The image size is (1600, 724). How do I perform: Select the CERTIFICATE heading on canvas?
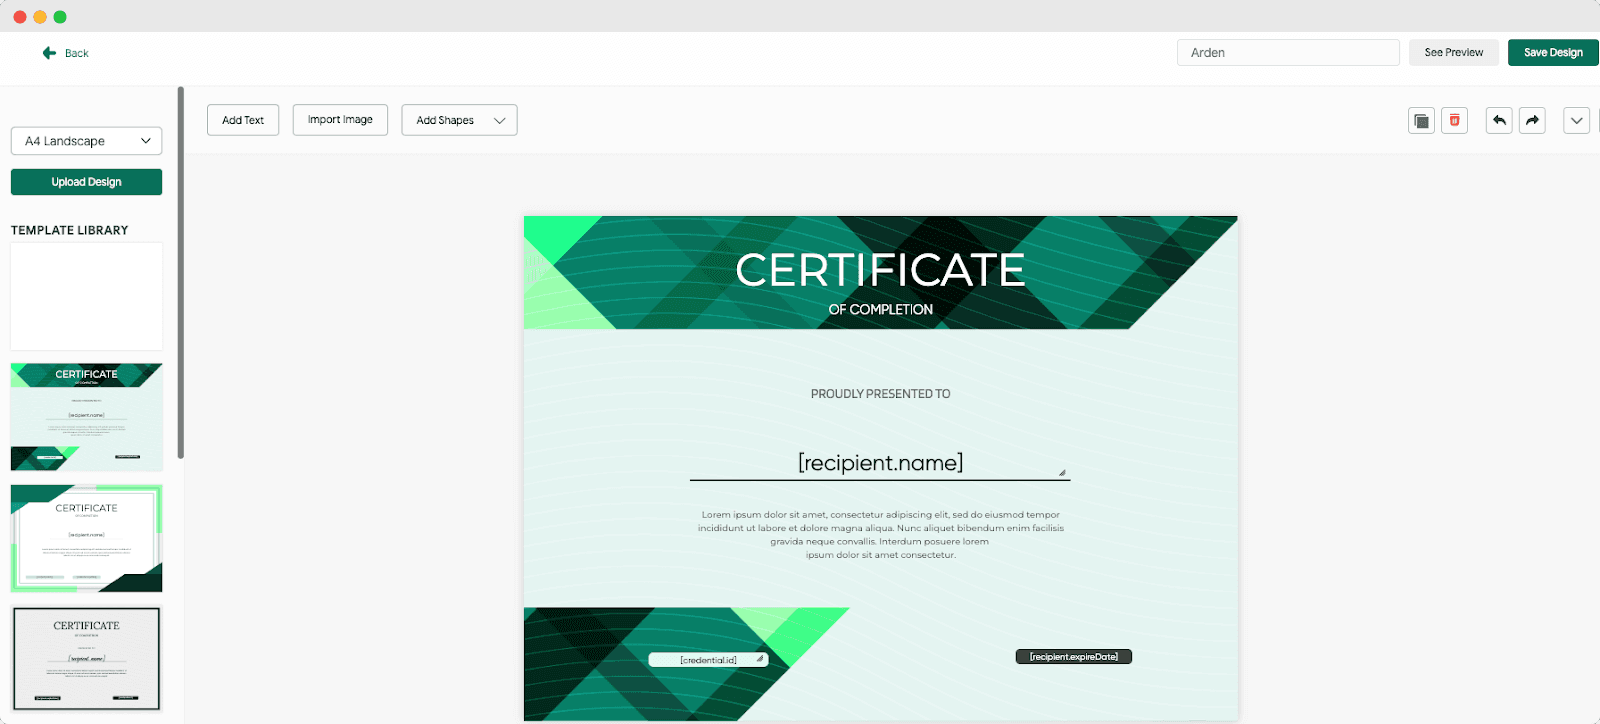pyautogui.click(x=880, y=270)
